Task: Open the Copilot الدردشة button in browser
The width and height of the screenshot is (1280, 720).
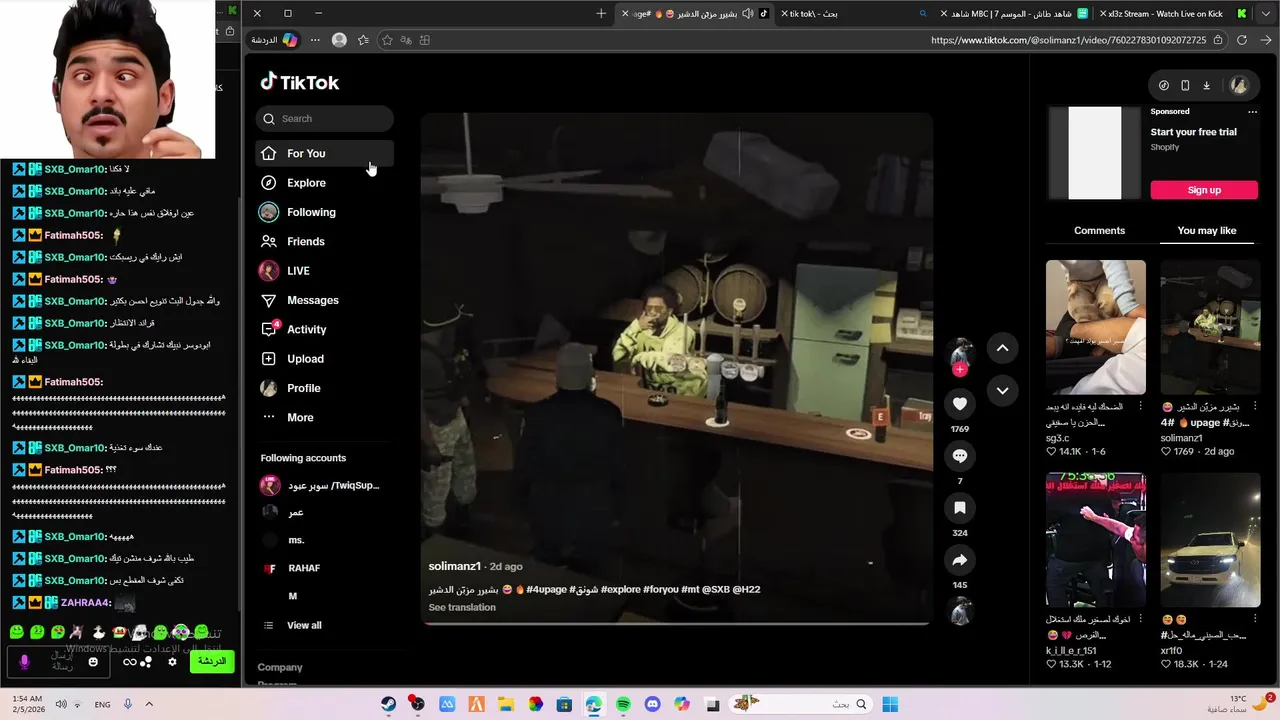Action: 274,40
